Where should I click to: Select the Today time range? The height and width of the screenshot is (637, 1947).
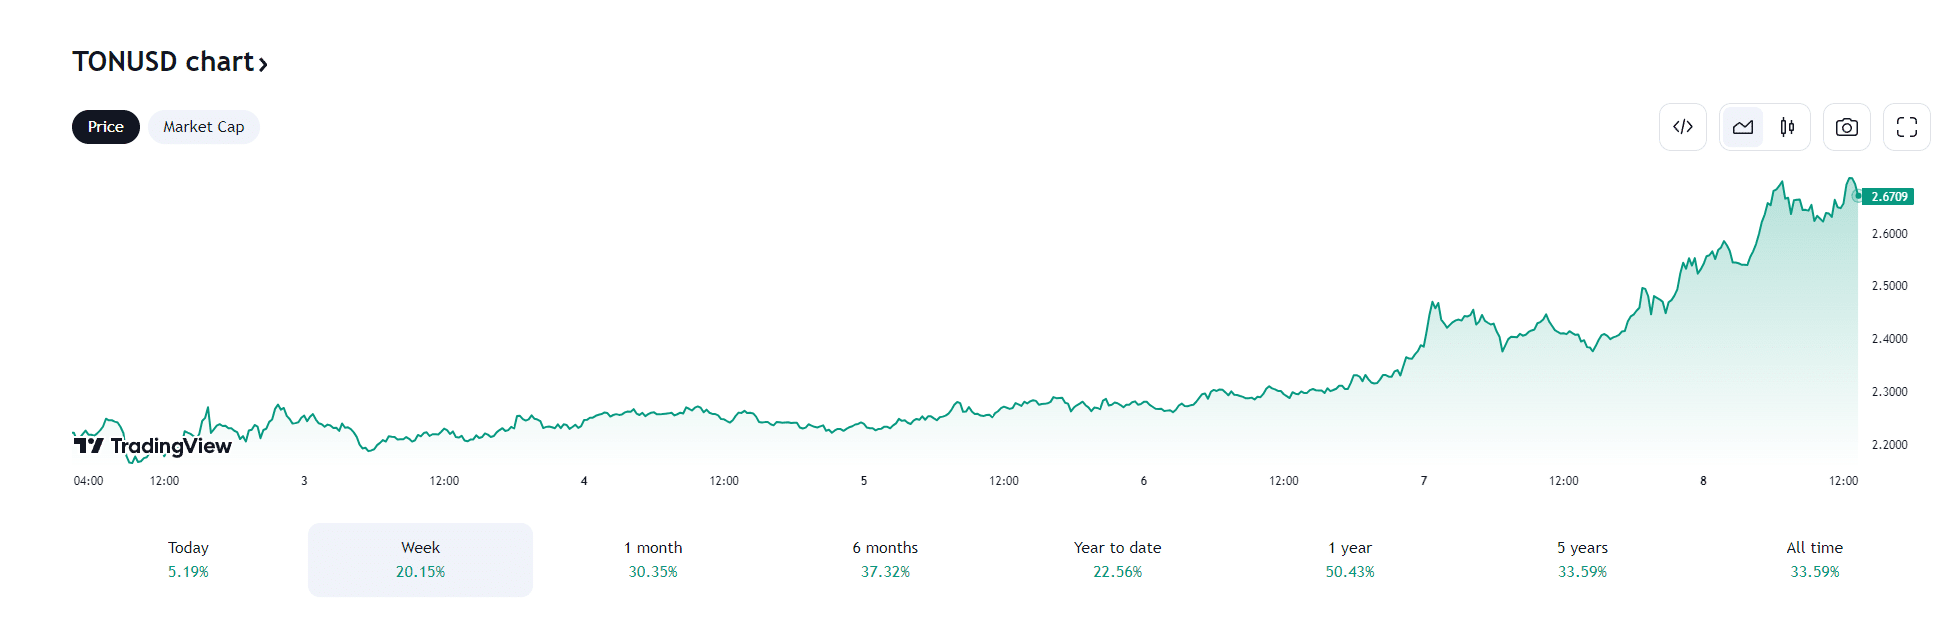point(188,559)
